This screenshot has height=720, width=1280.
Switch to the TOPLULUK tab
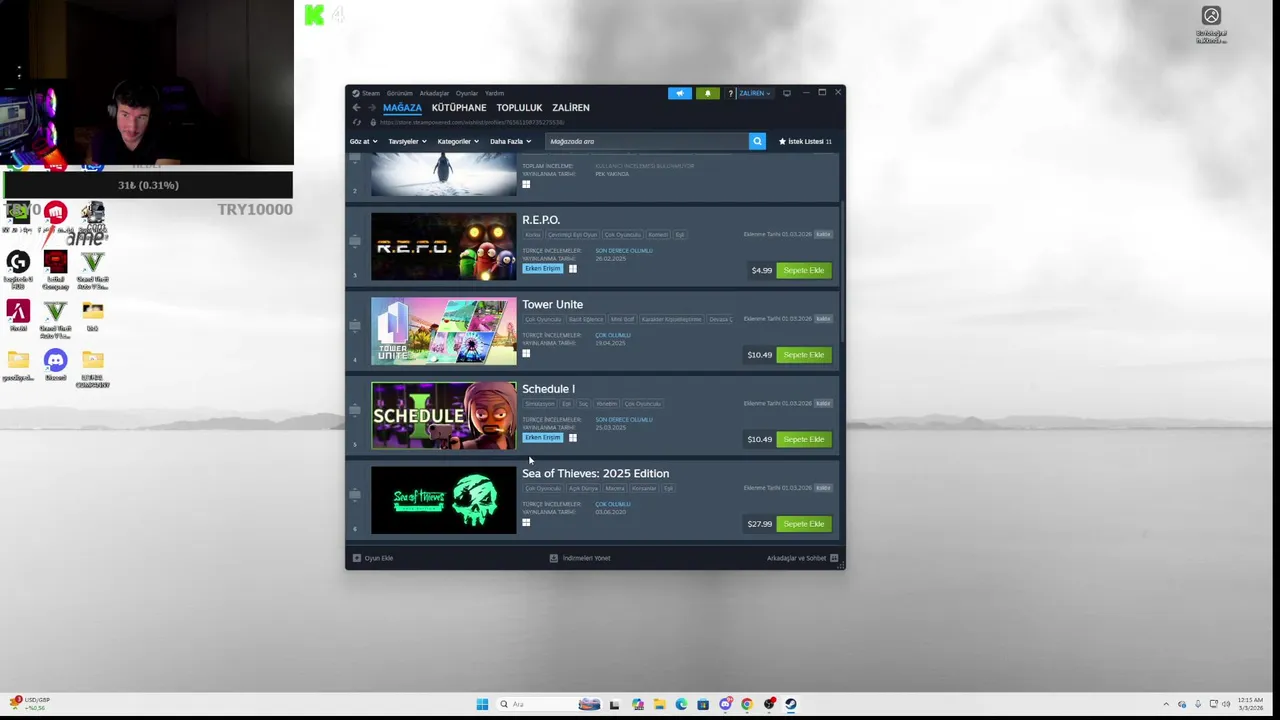(519, 107)
